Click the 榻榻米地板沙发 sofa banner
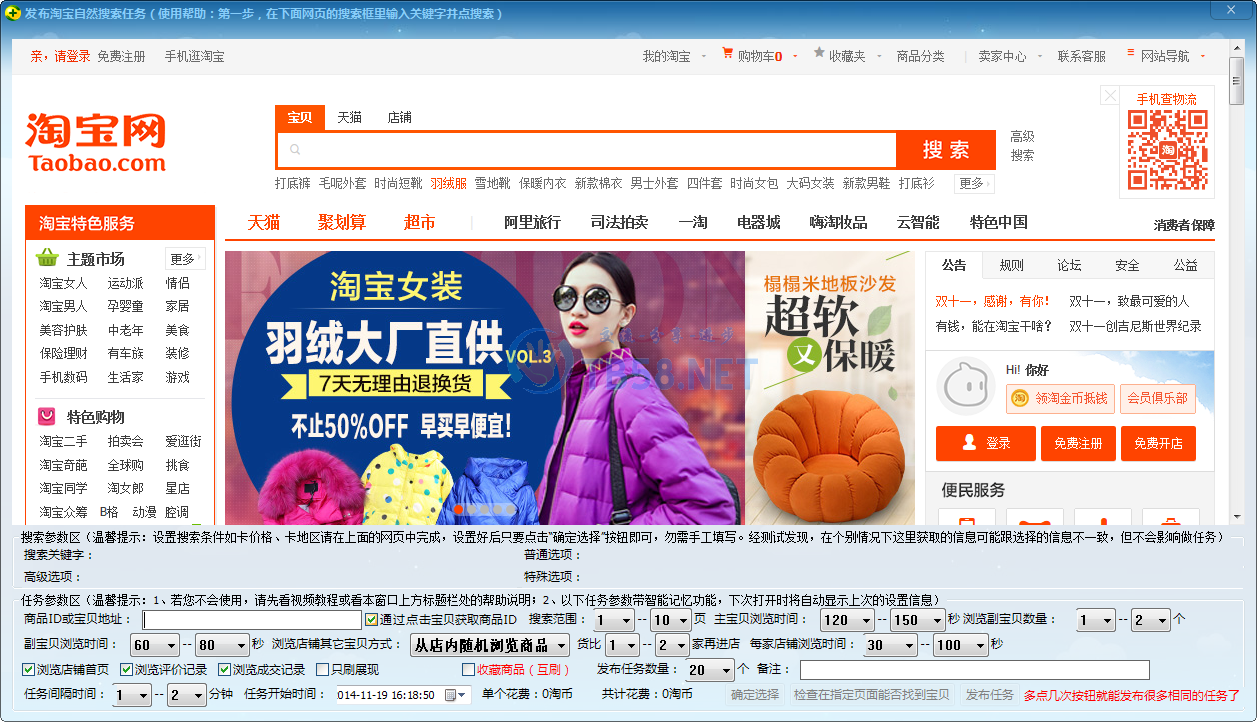1257x722 pixels. 830,388
